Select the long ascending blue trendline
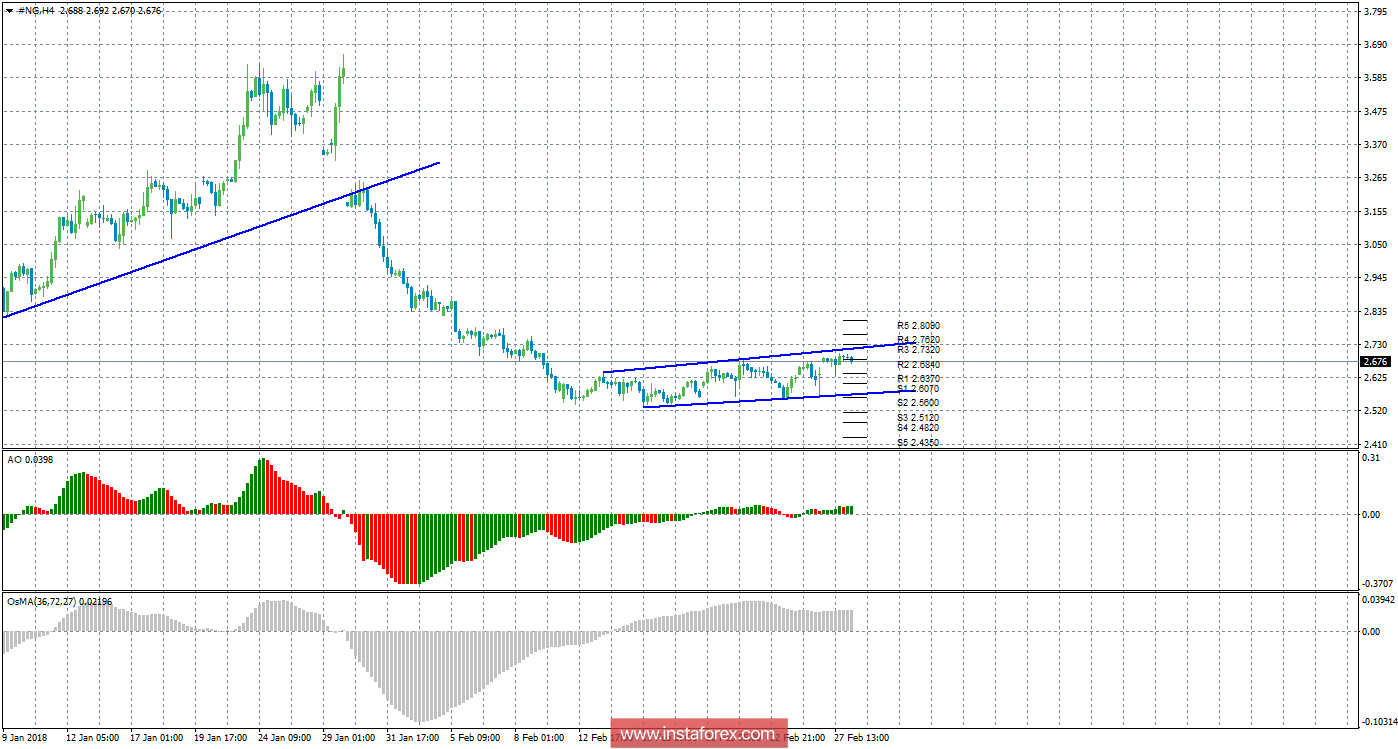Viewport: 1398px width, 749px height. pos(220,239)
